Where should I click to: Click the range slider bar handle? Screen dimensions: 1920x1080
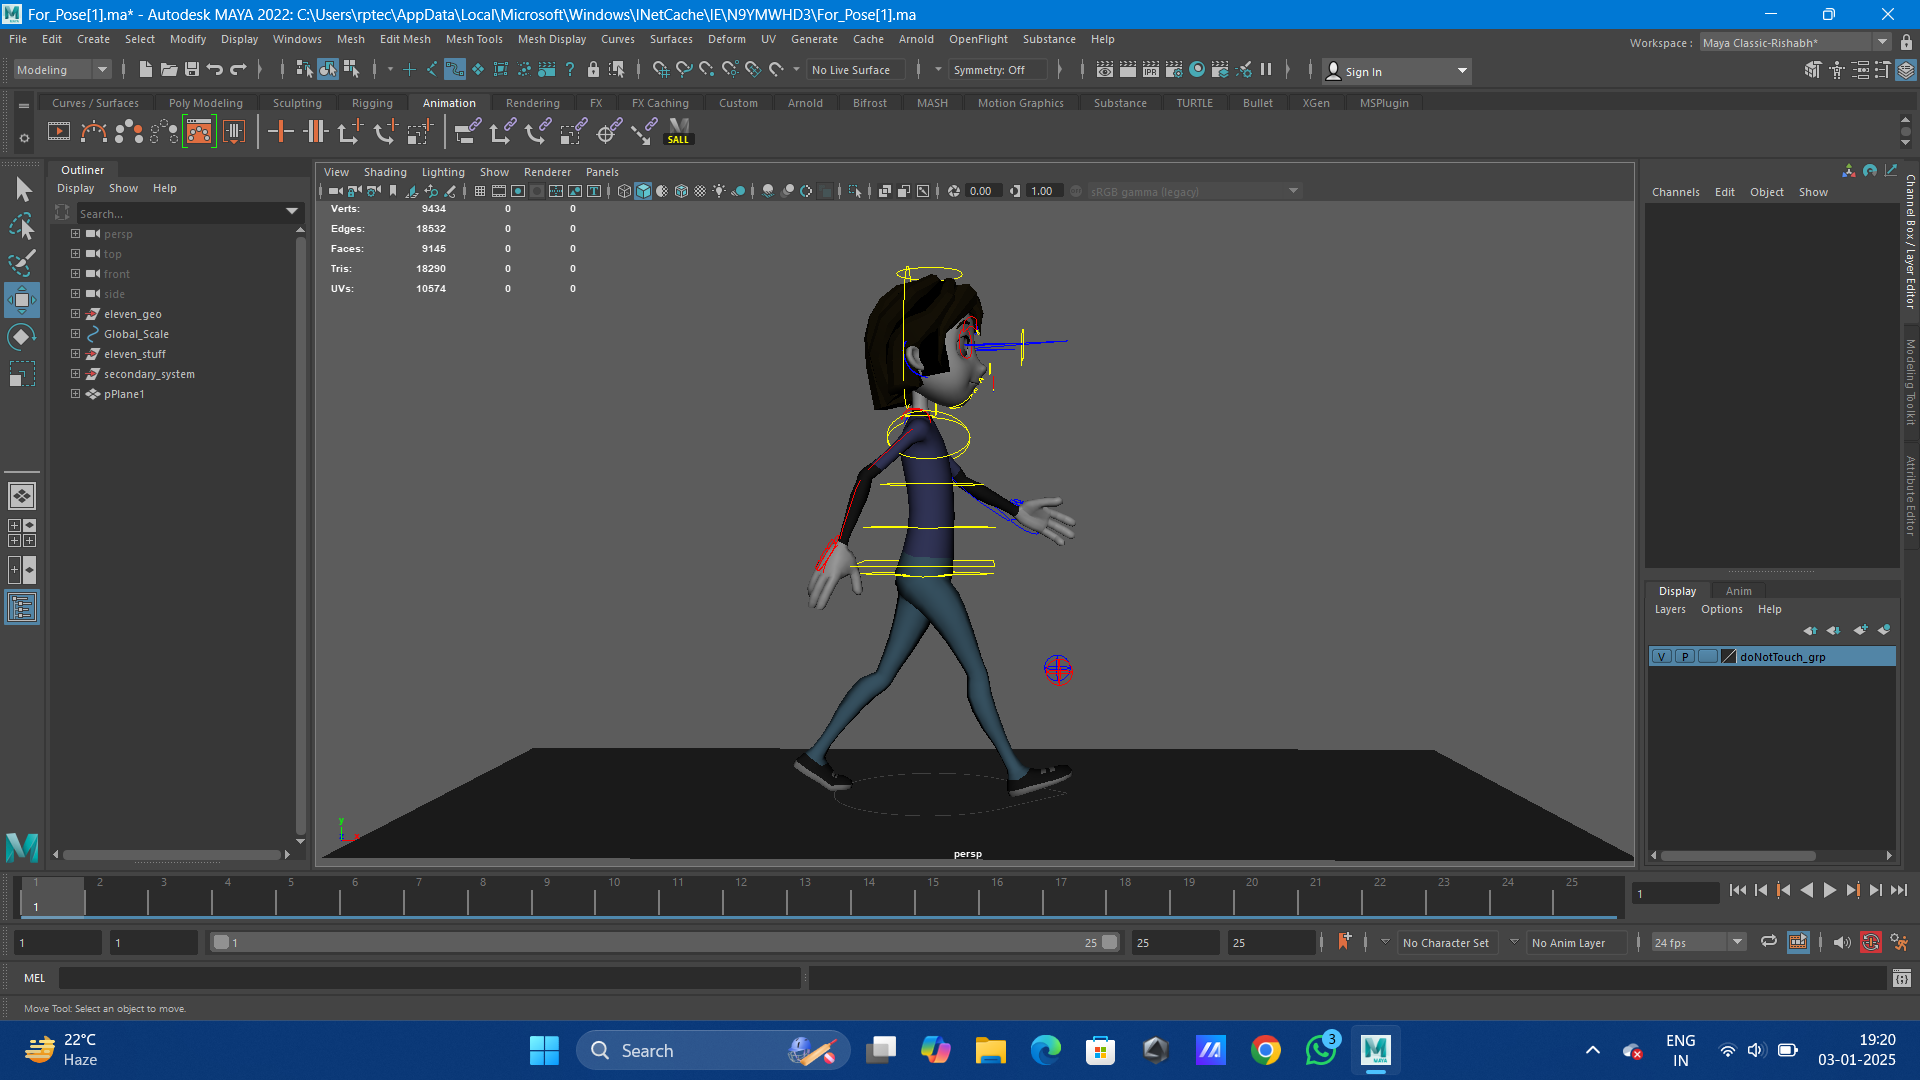pos(665,942)
